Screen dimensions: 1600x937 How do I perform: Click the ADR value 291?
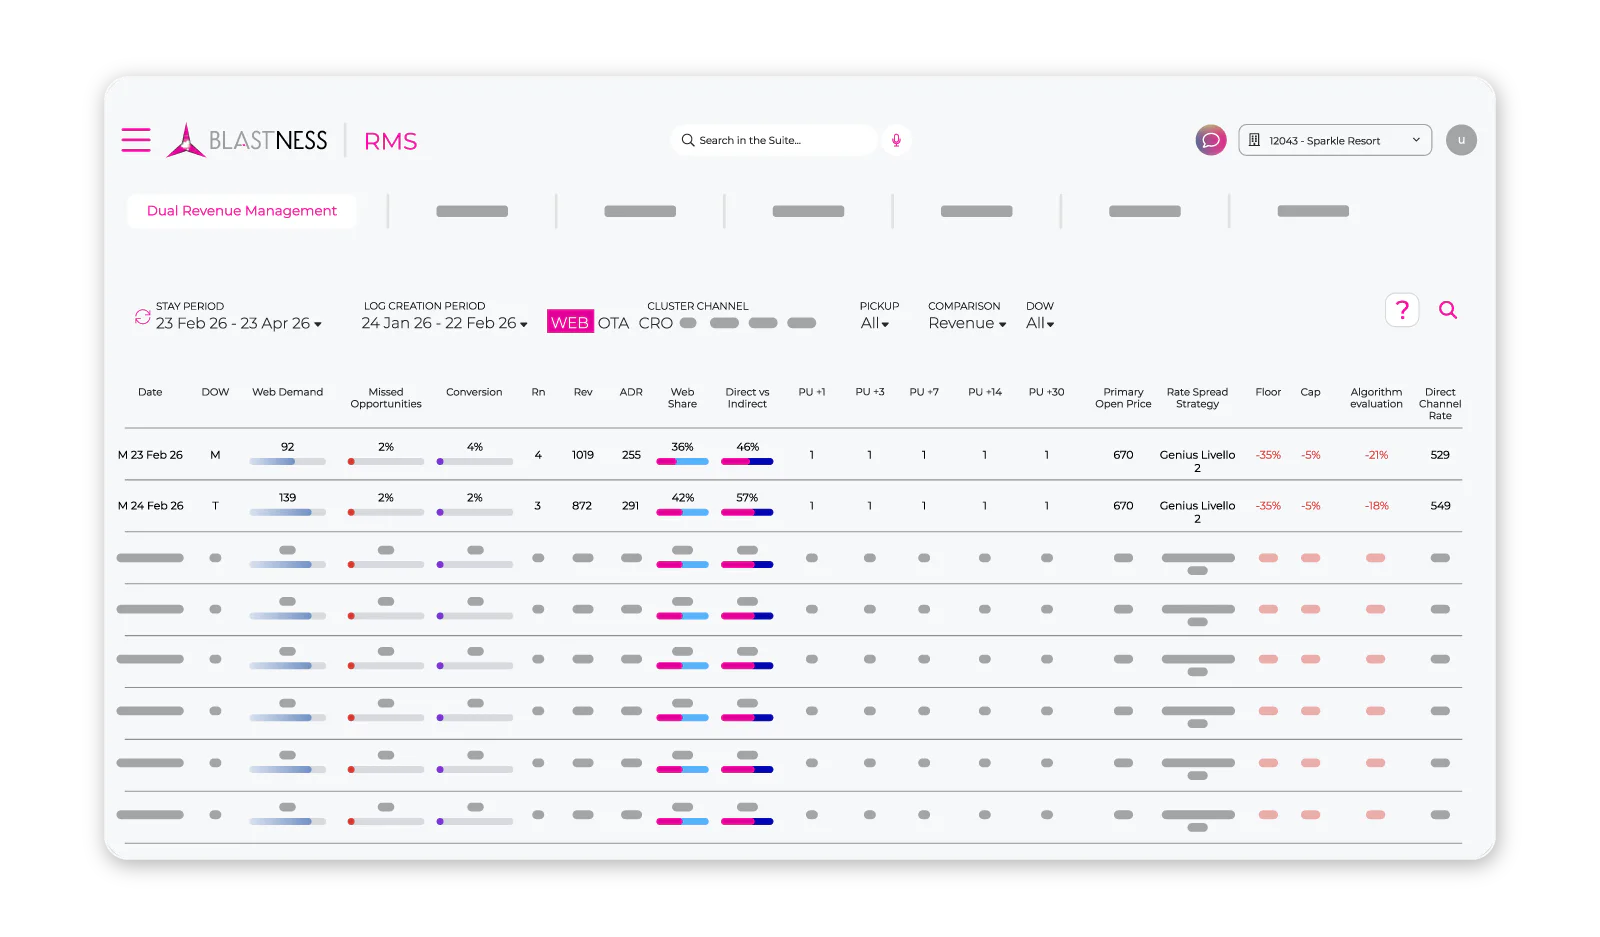630,506
